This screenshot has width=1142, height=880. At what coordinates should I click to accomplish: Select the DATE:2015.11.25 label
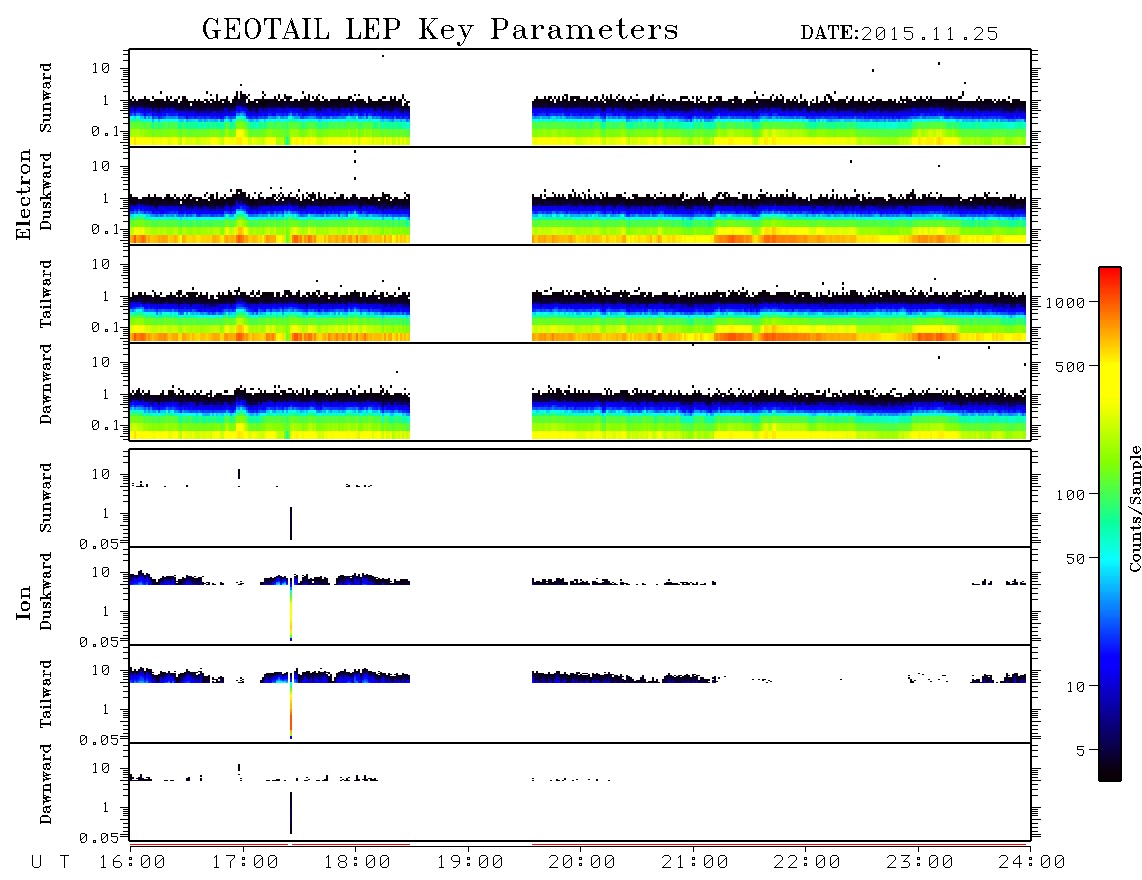pos(899,34)
